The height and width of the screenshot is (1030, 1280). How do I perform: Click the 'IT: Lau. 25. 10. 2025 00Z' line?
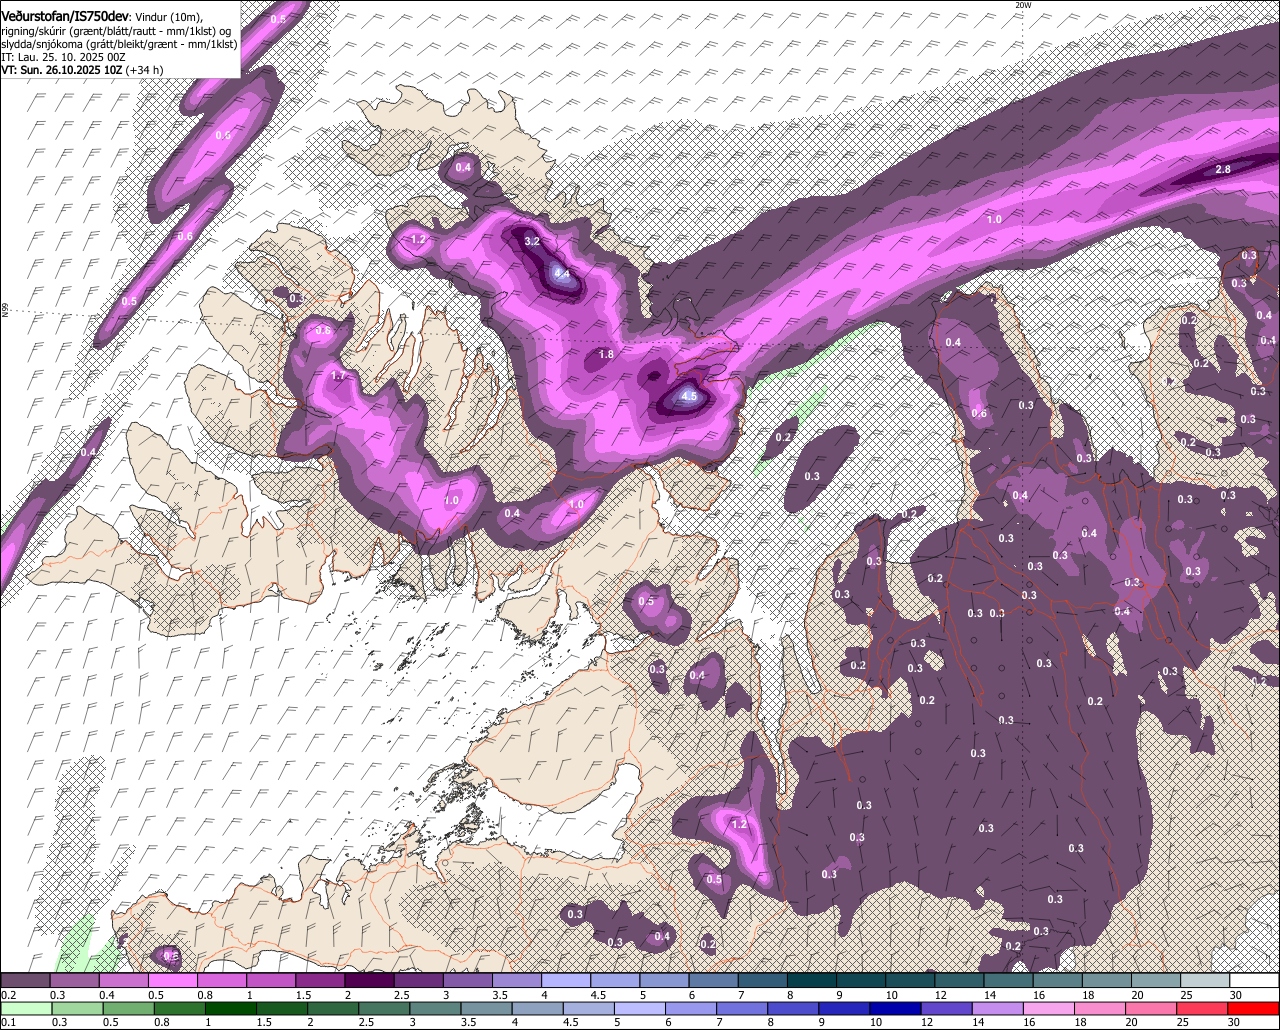63,57
